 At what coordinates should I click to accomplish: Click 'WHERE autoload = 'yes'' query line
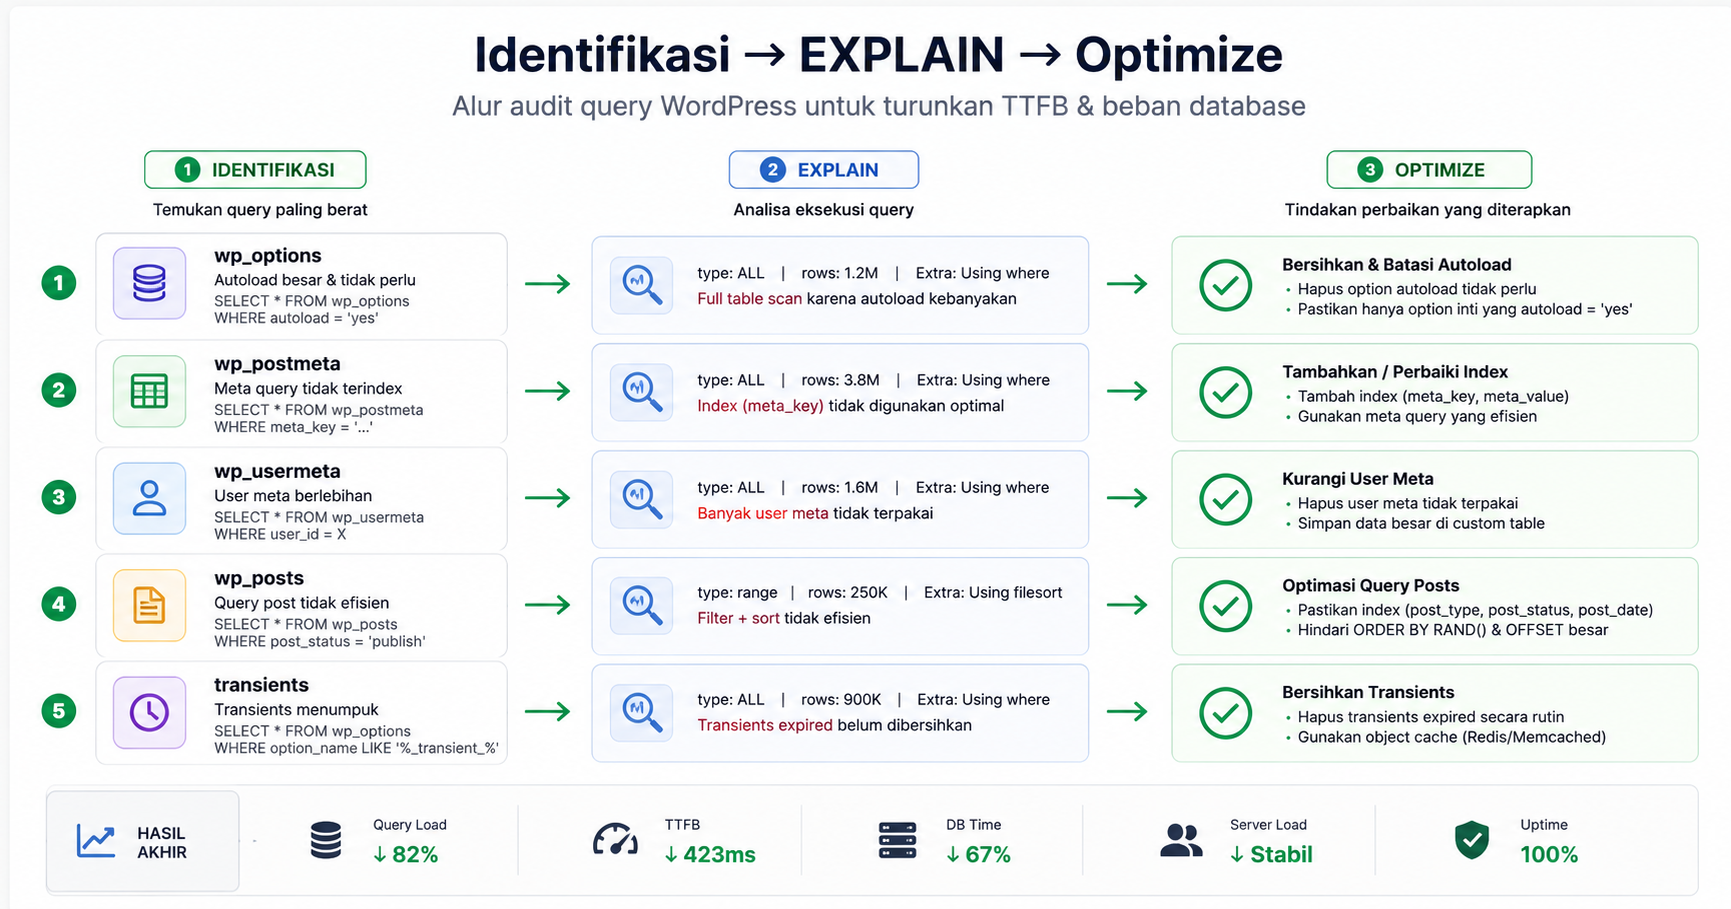click(x=296, y=318)
